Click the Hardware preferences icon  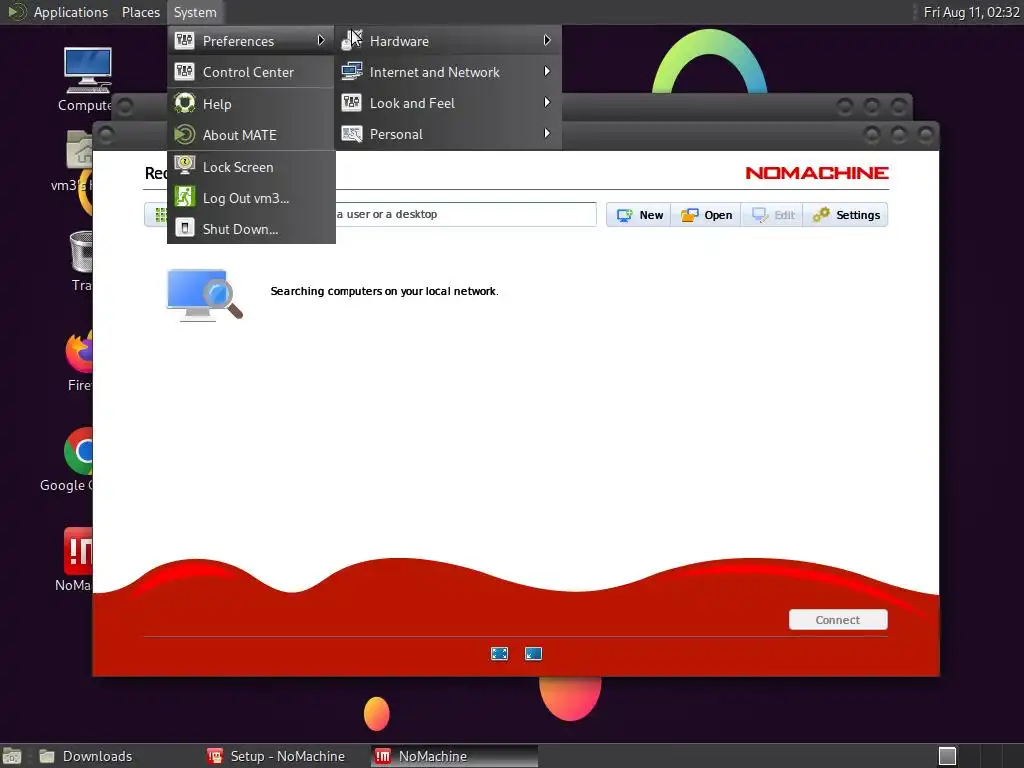pos(351,40)
